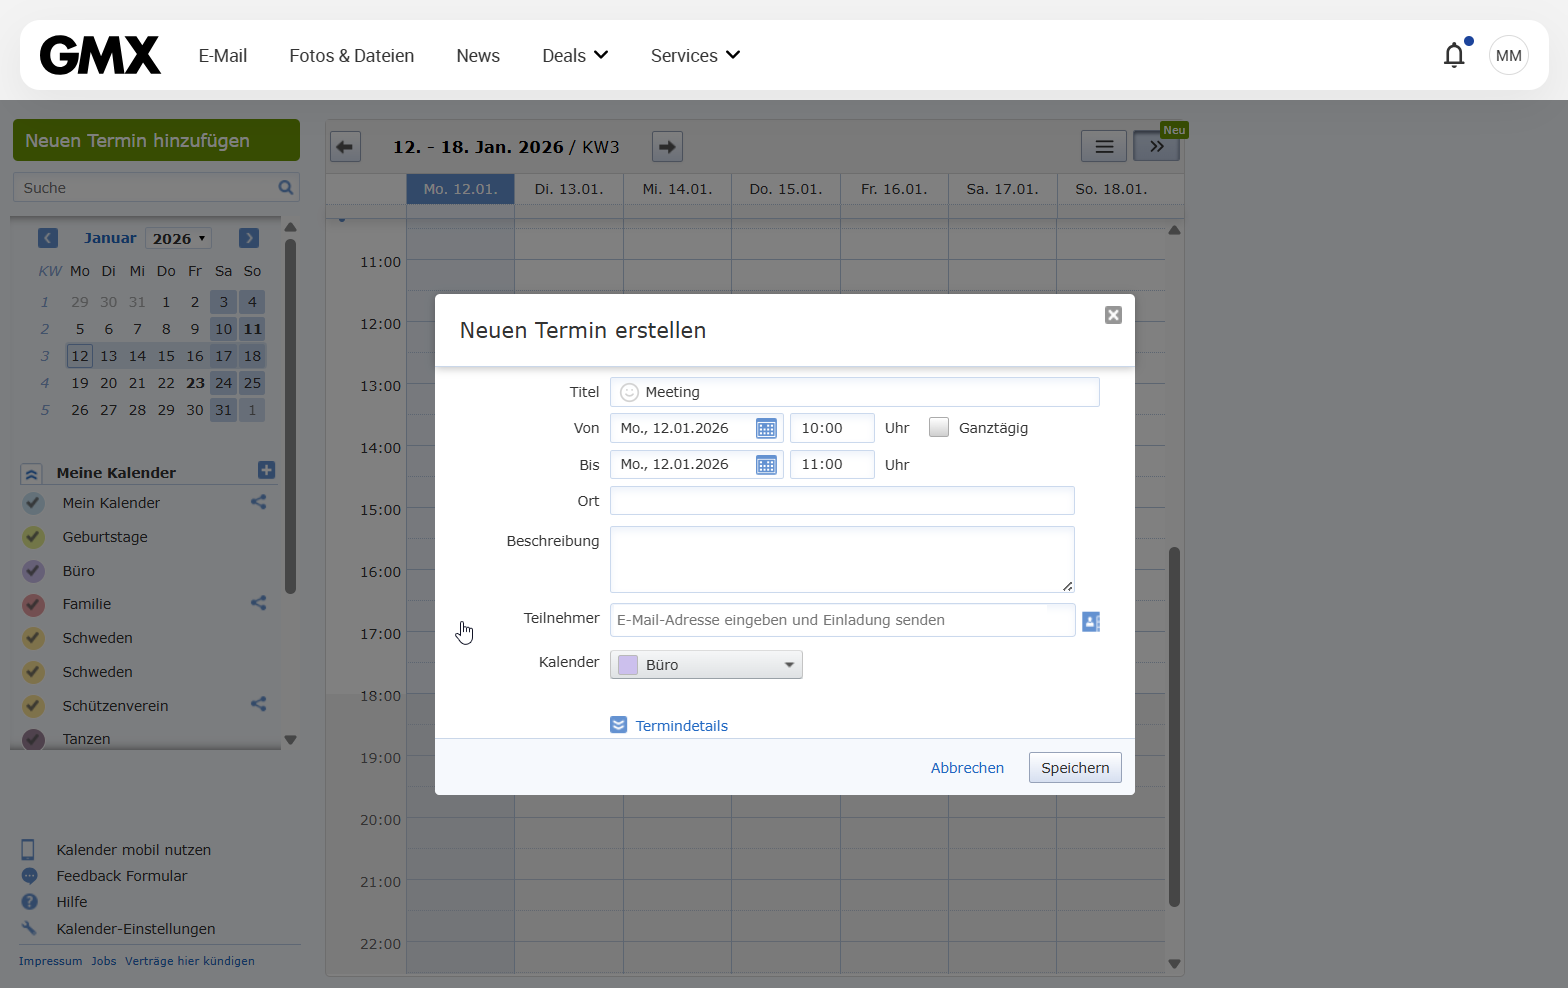Go to previous week with left arrow
This screenshot has height=988, width=1568.
tap(345, 147)
